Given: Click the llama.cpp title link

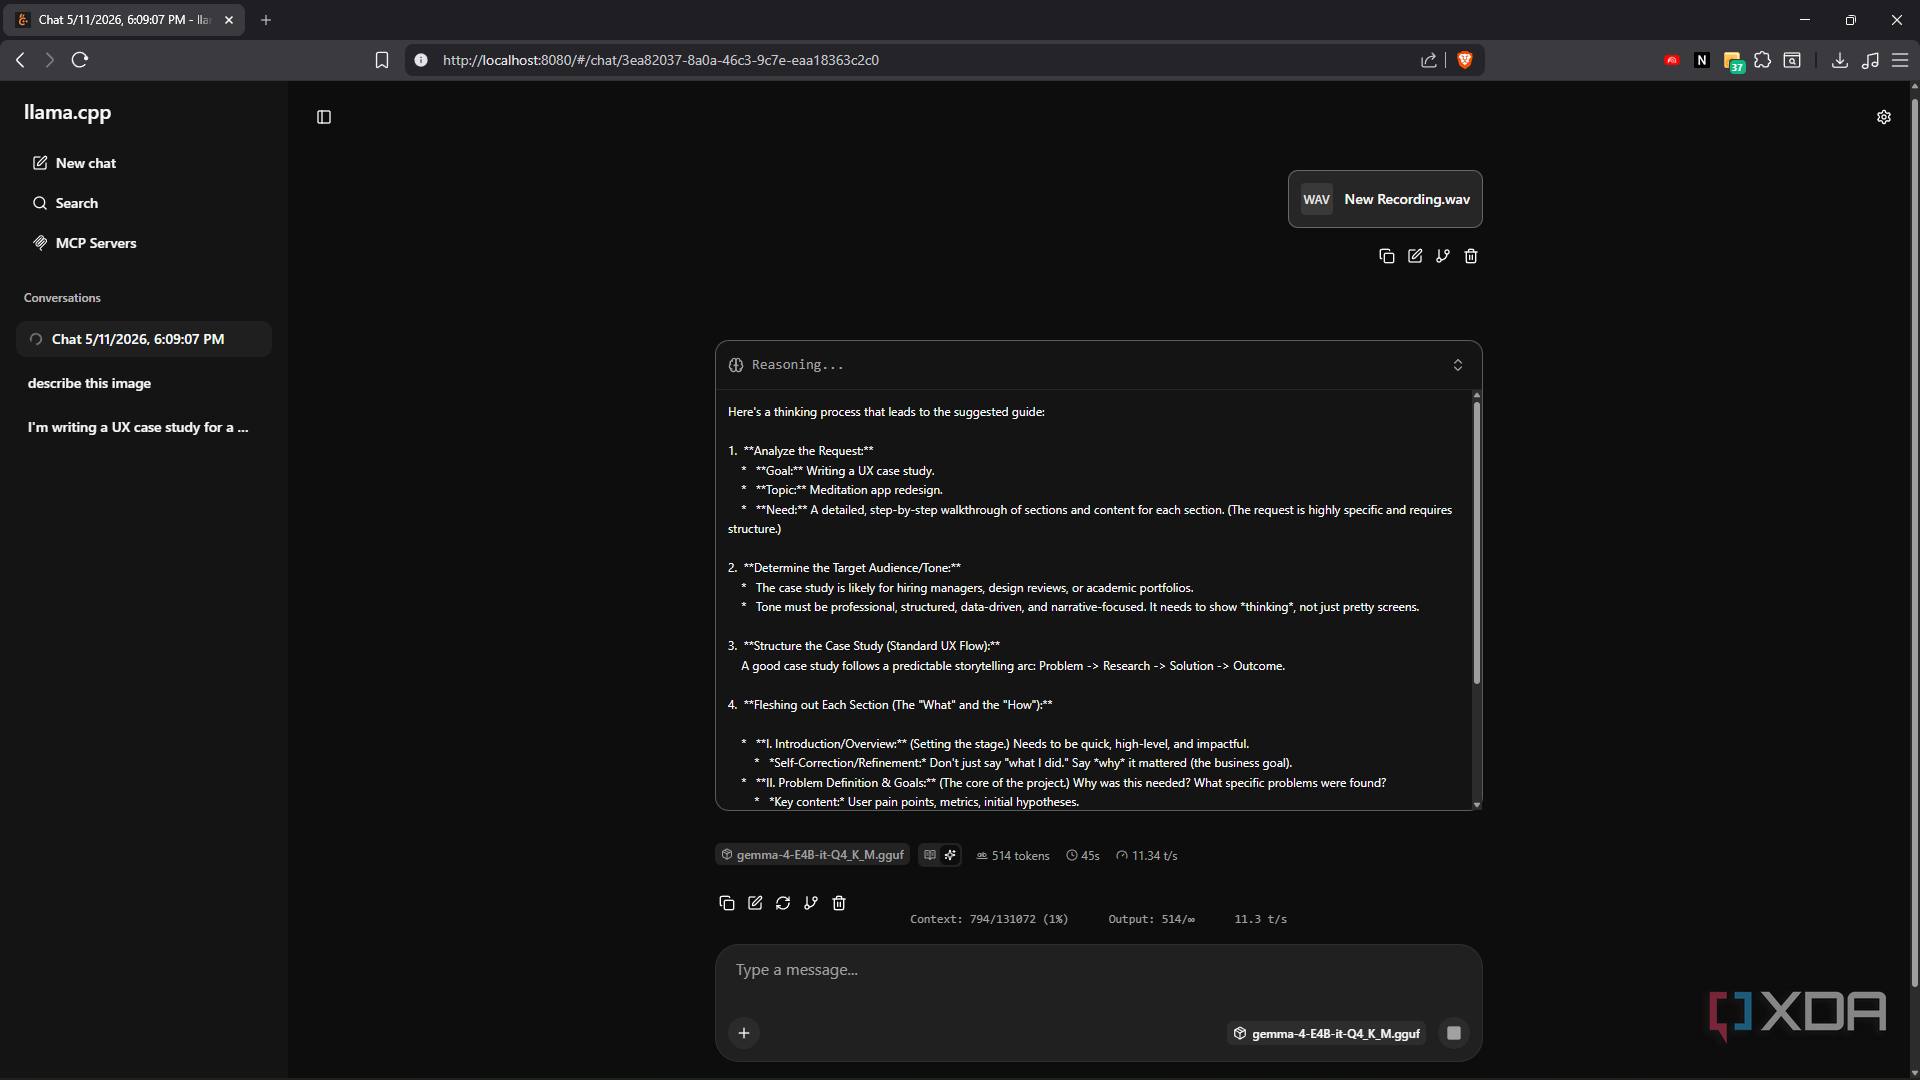Looking at the screenshot, I should [67, 112].
